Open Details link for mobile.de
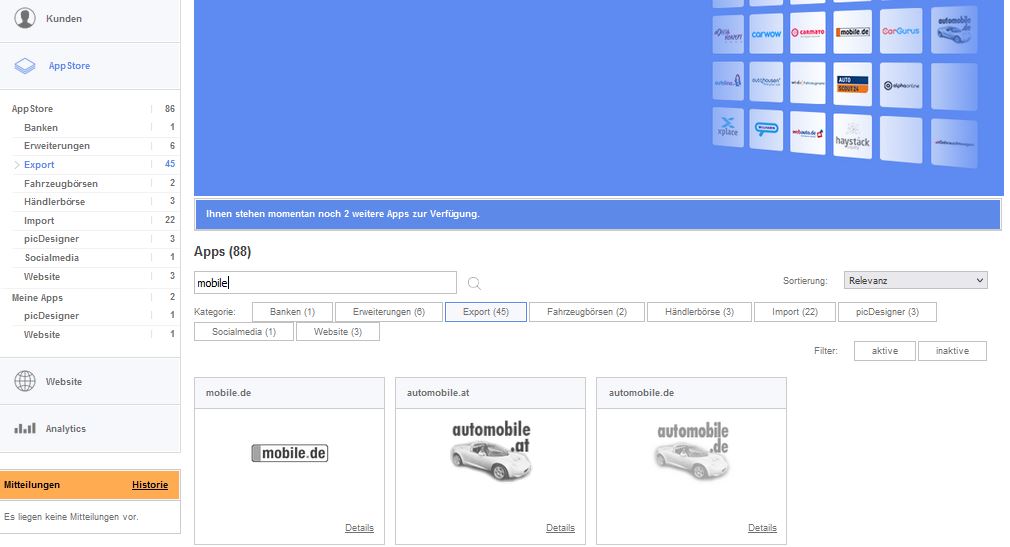Viewport: 1010px width, 547px height. (x=359, y=528)
